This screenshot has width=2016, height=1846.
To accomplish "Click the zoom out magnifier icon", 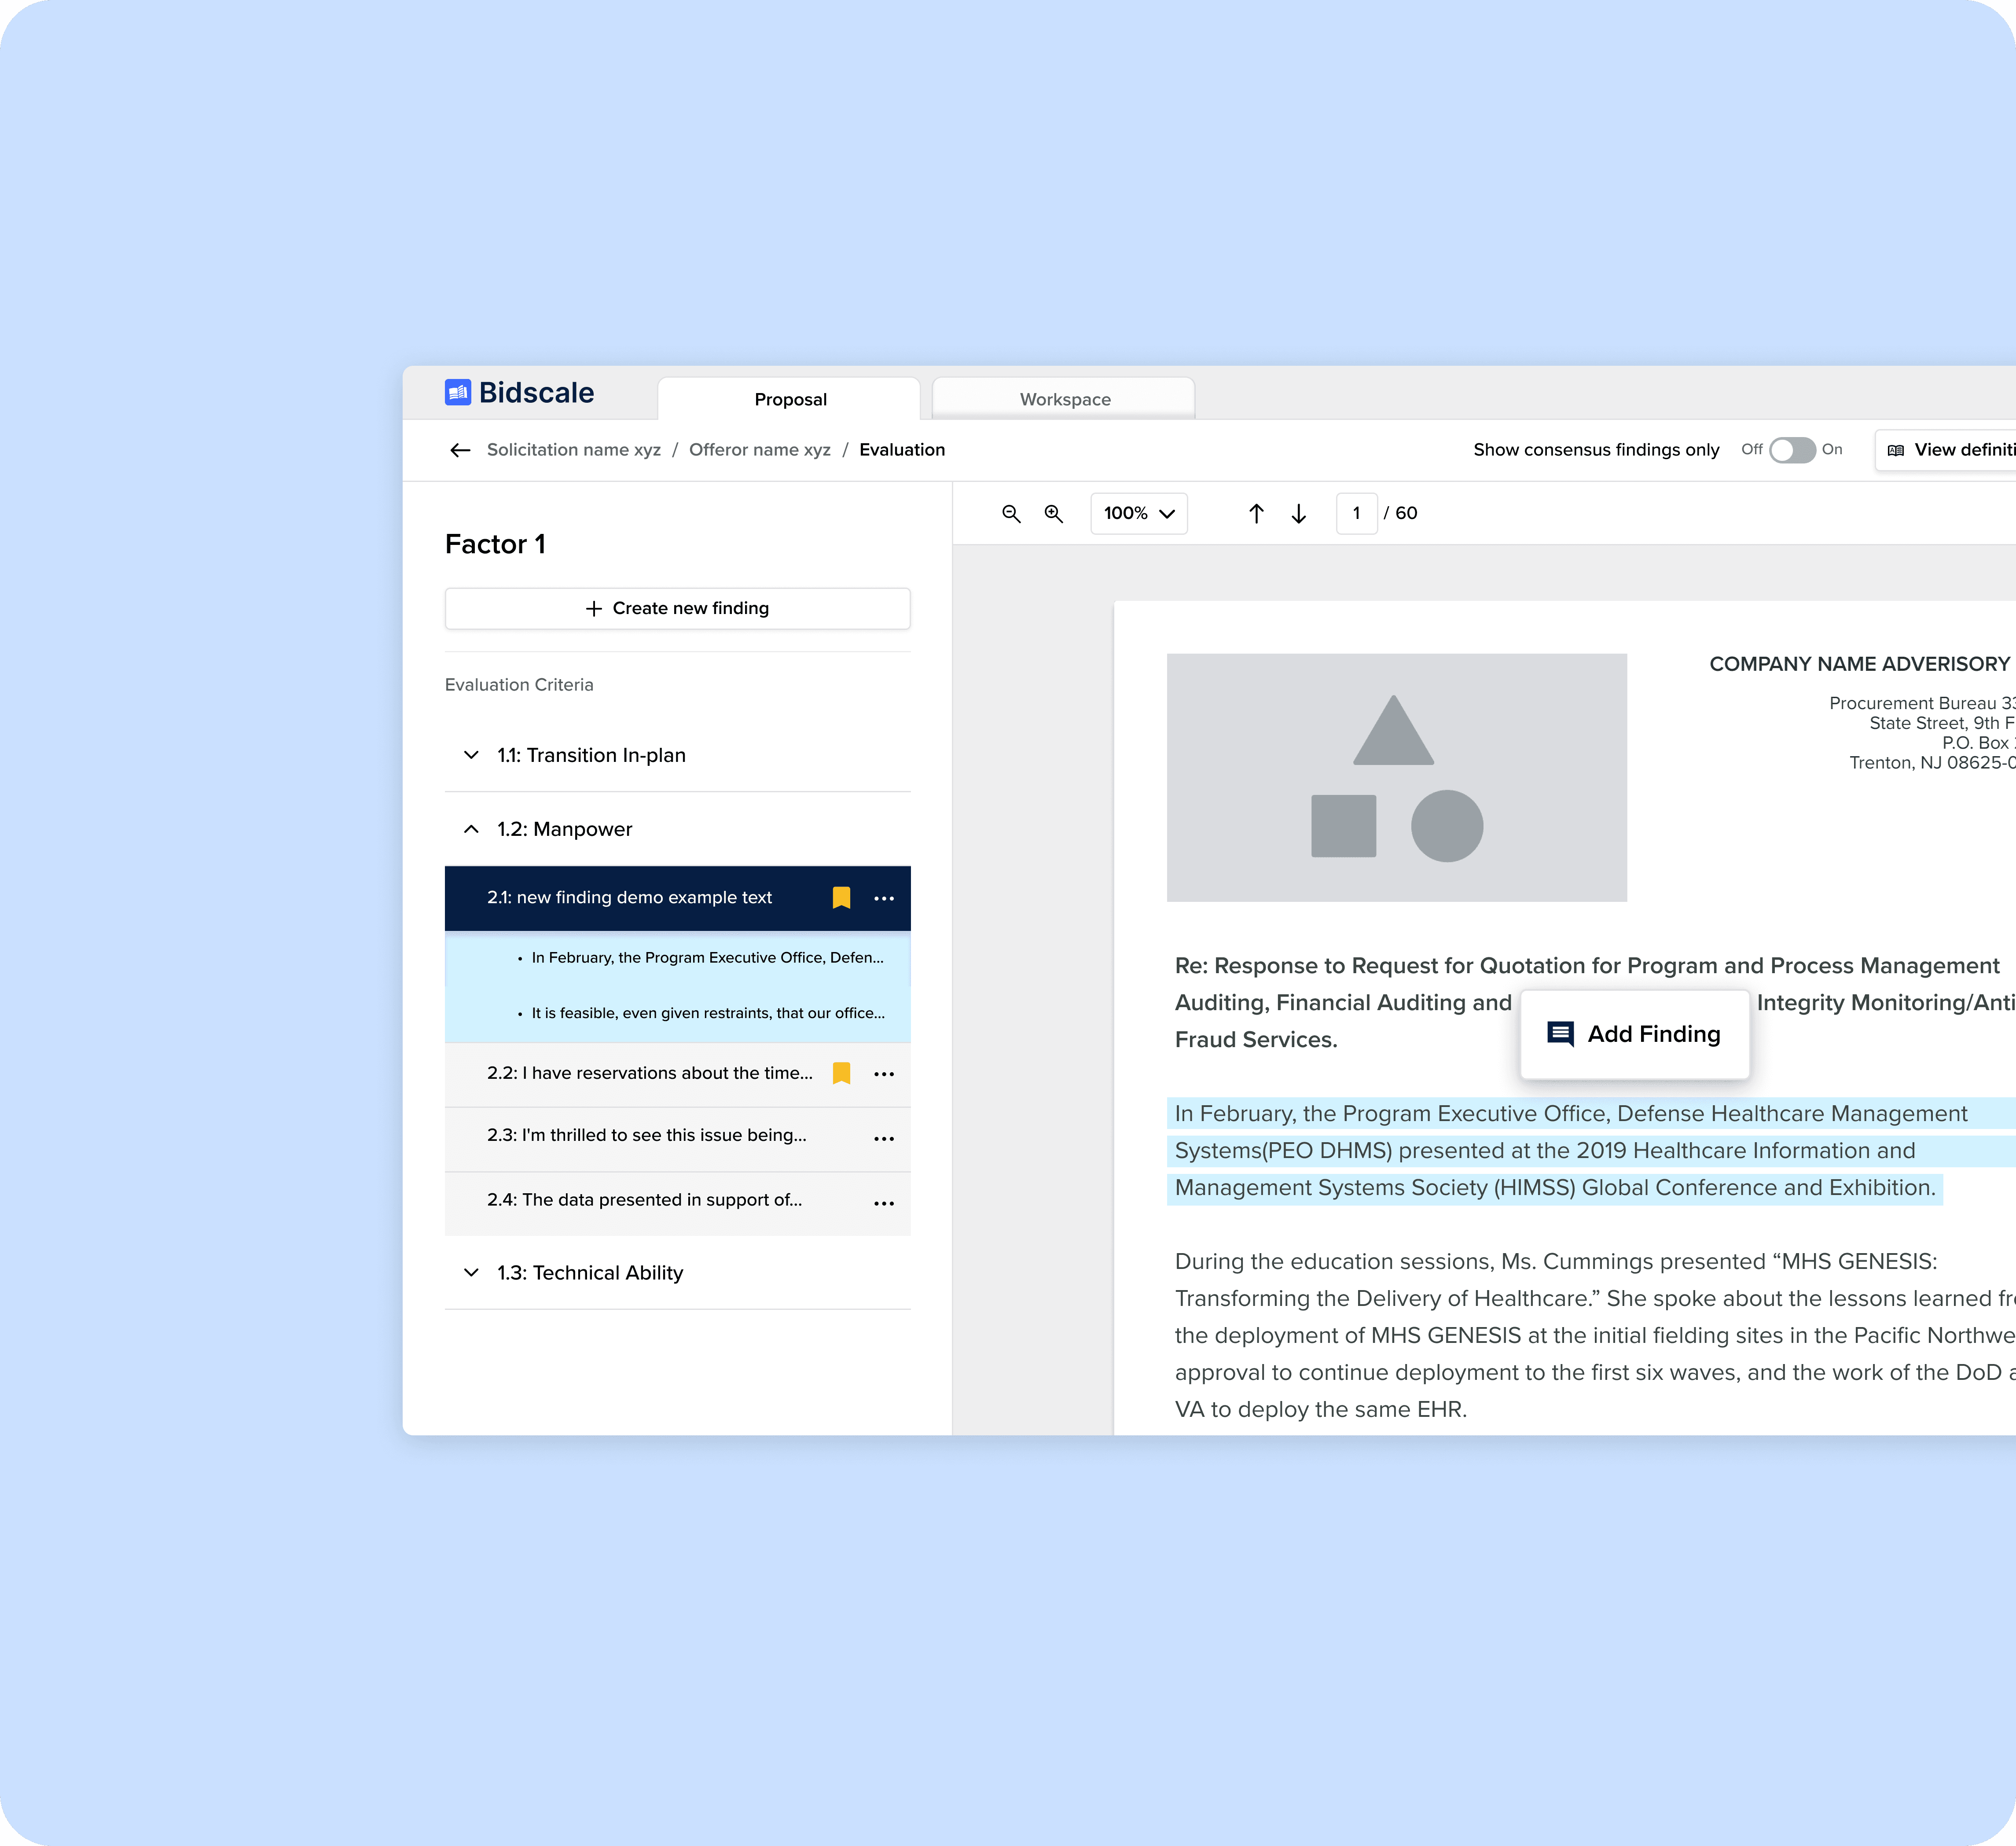I will [1011, 513].
